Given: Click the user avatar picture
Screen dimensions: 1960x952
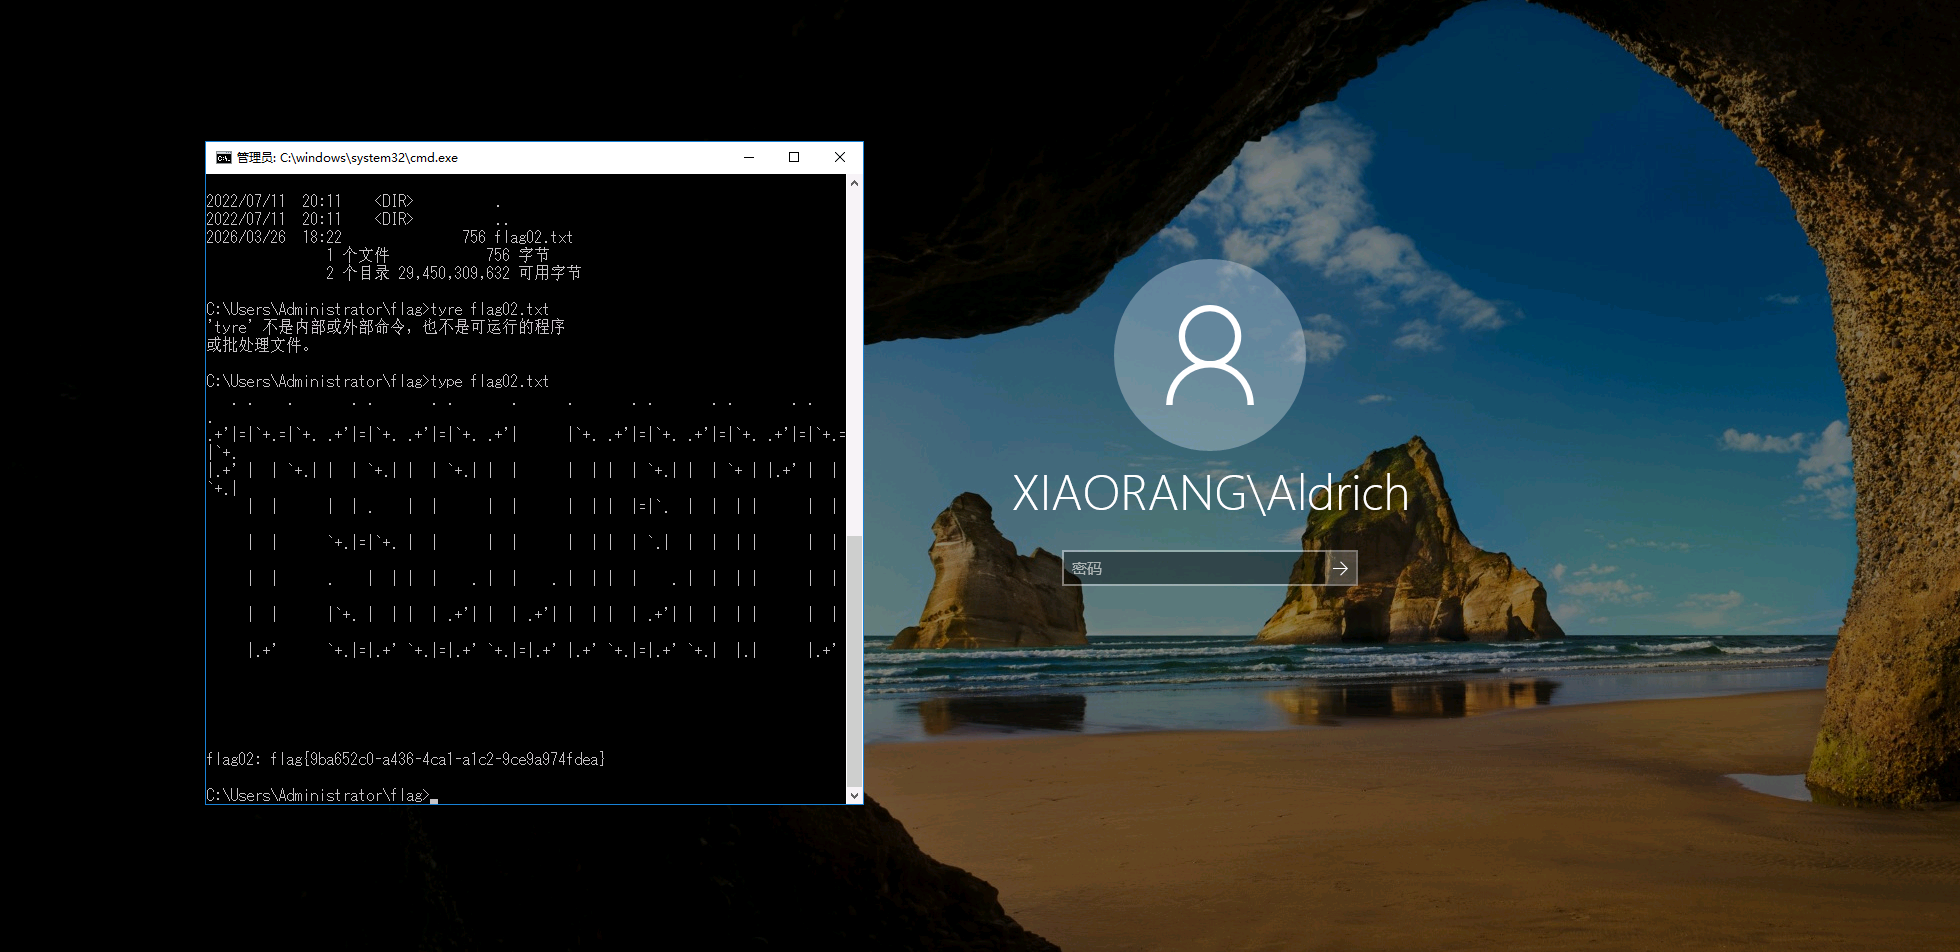Looking at the screenshot, I should (x=1210, y=355).
